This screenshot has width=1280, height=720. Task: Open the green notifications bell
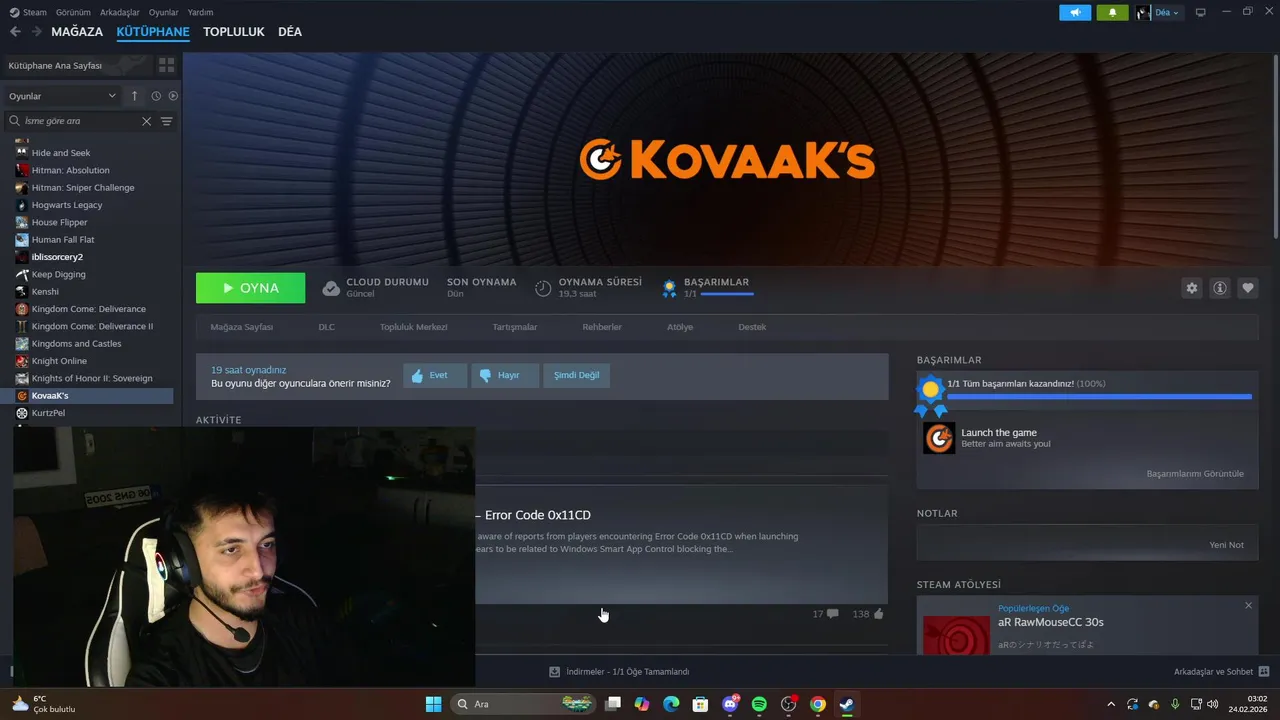tap(1112, 12)
